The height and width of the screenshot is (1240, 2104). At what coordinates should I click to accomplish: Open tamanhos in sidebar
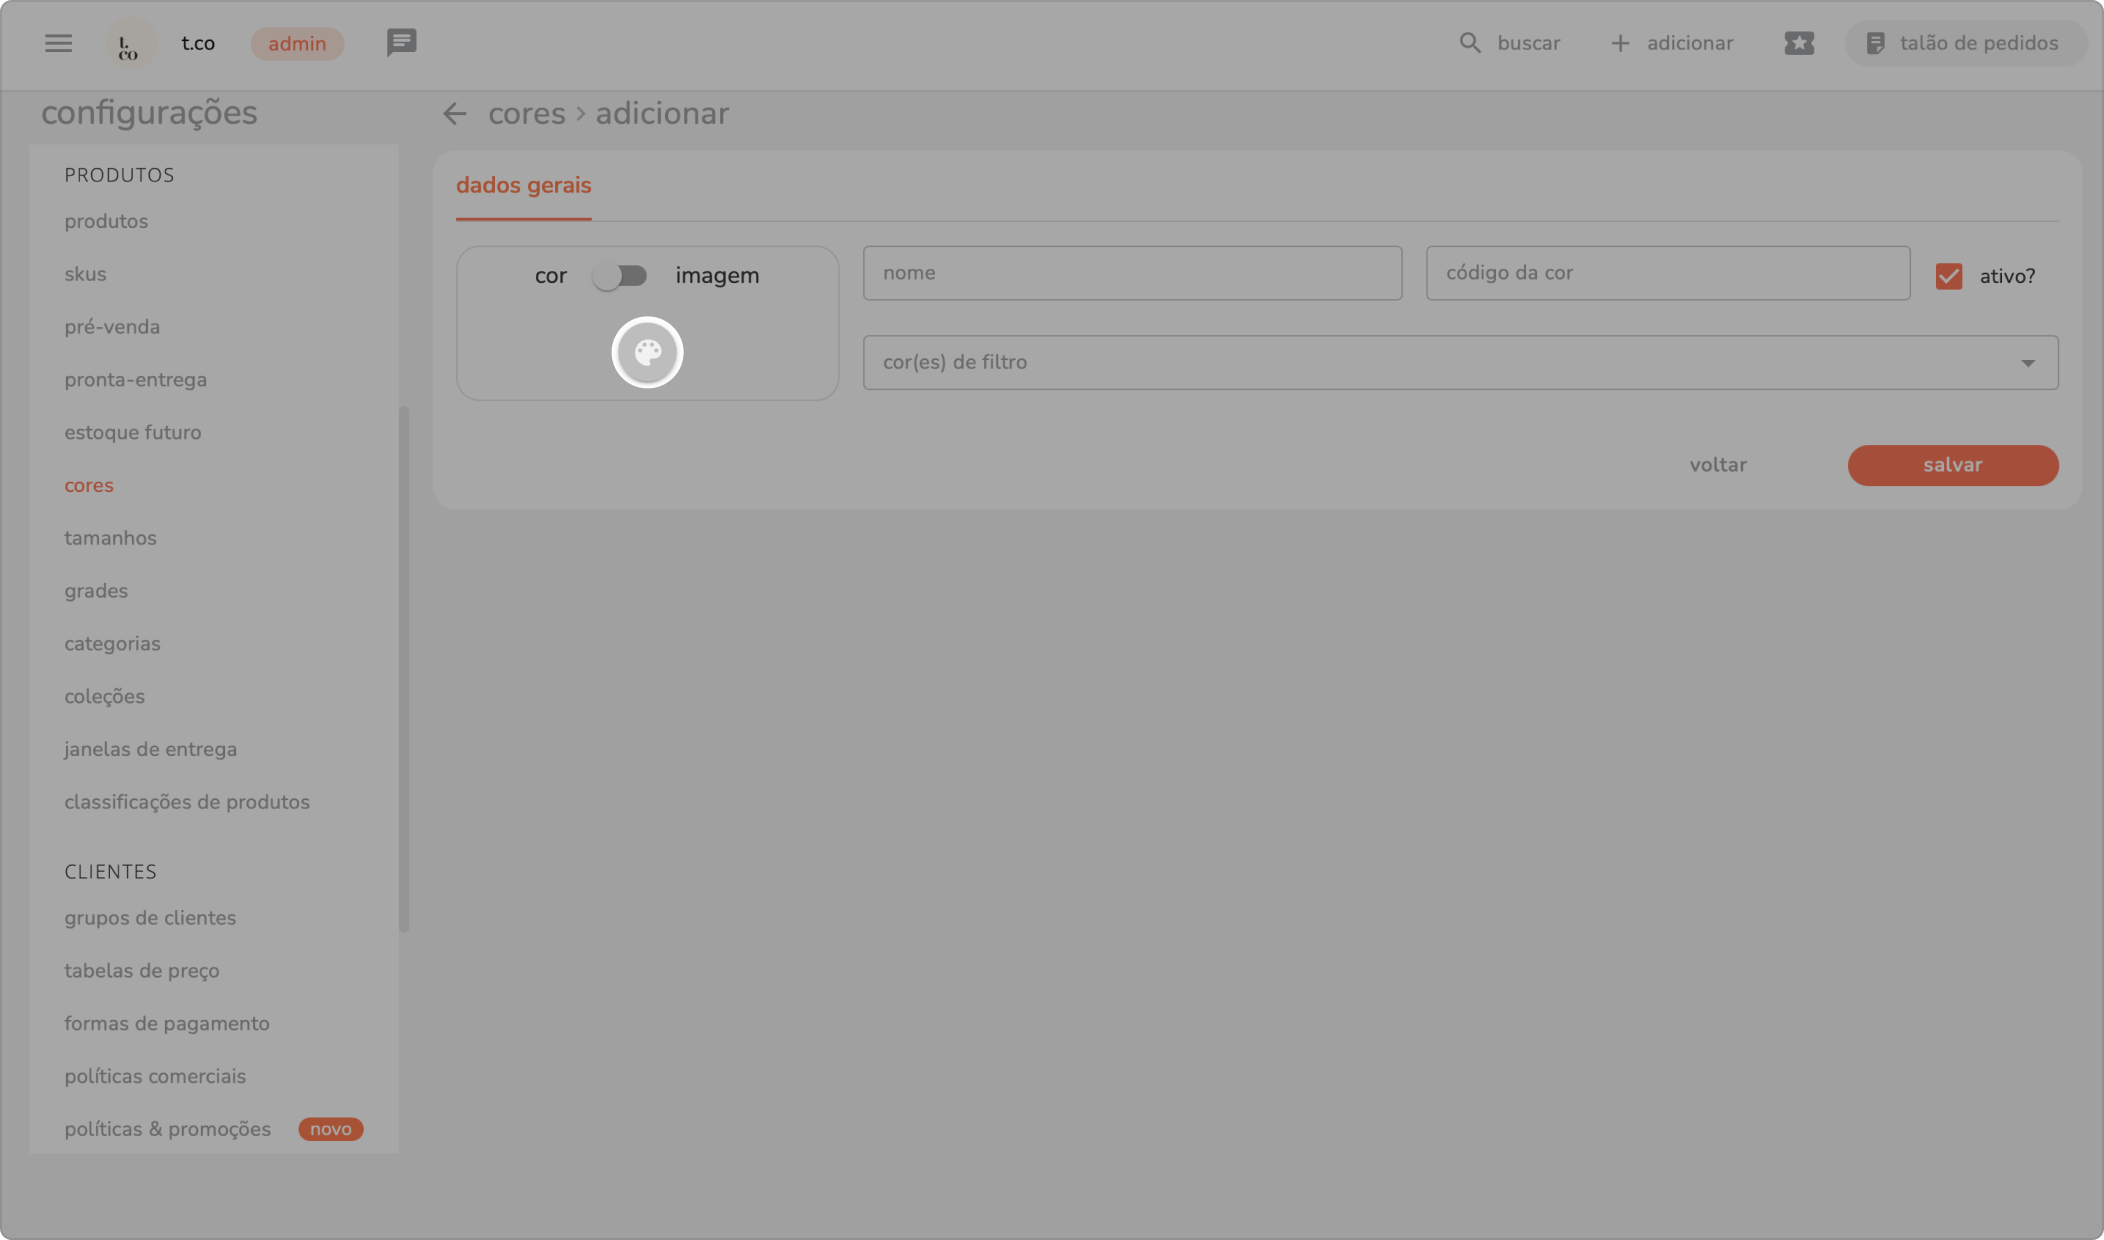[x=110, y=538]
